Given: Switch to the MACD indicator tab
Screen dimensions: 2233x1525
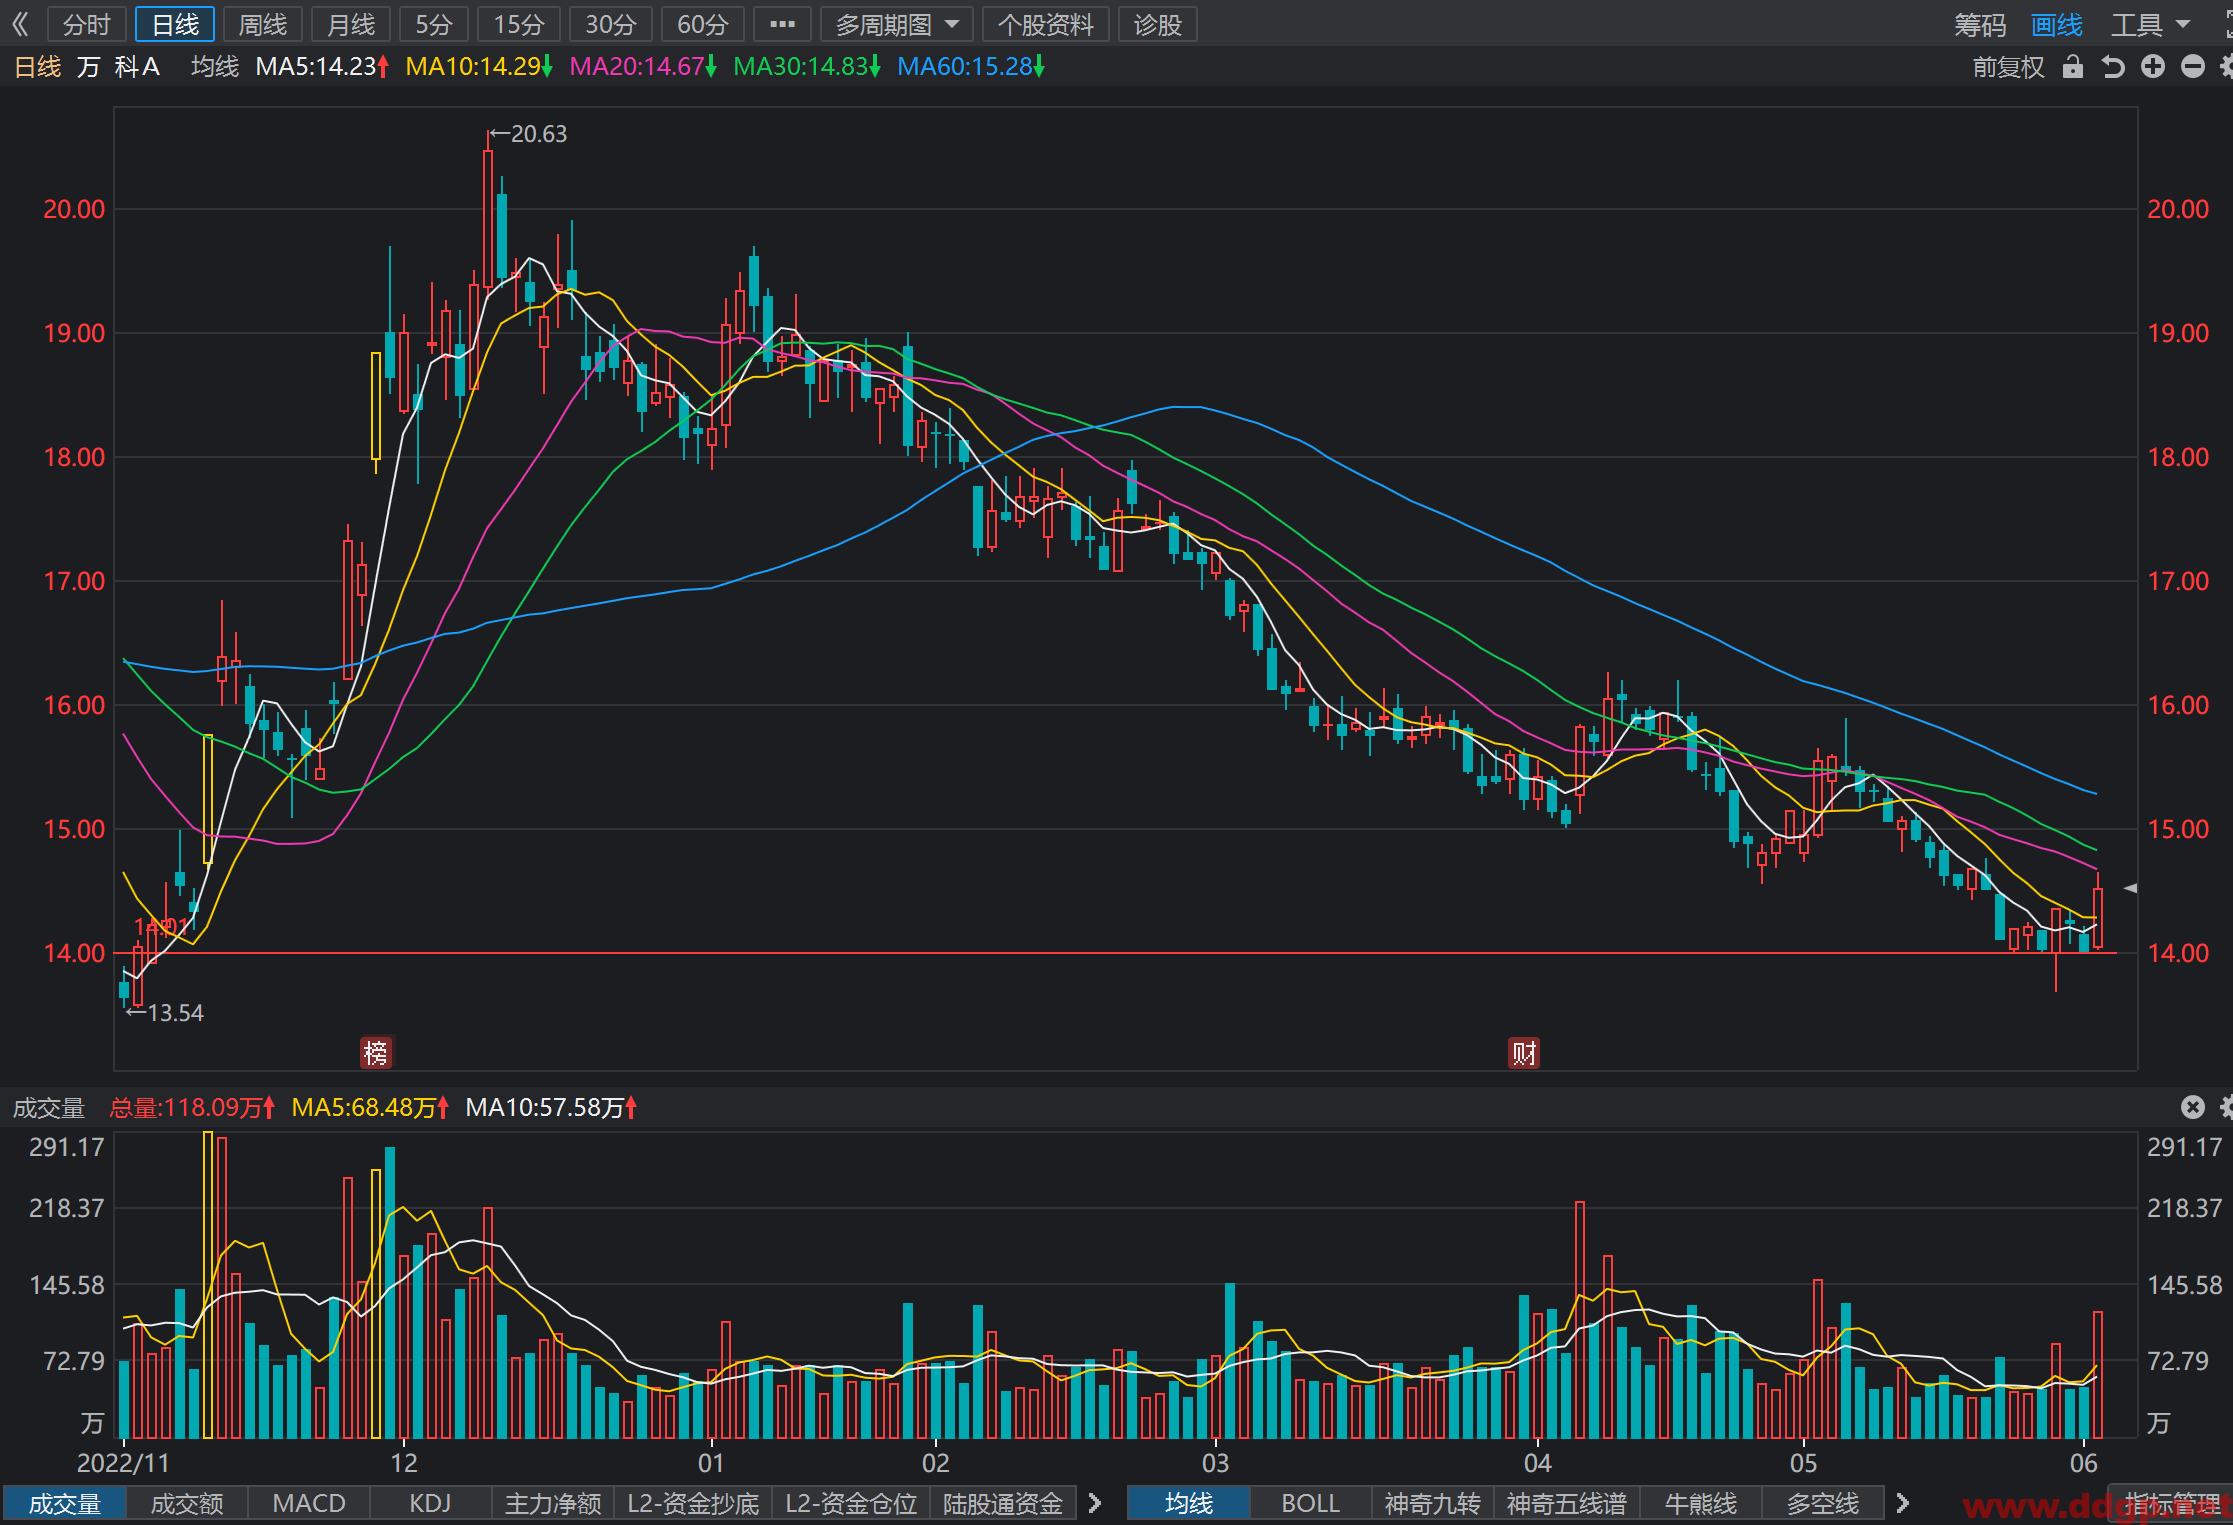Looking at the screenshot, I should [309, 1503].
